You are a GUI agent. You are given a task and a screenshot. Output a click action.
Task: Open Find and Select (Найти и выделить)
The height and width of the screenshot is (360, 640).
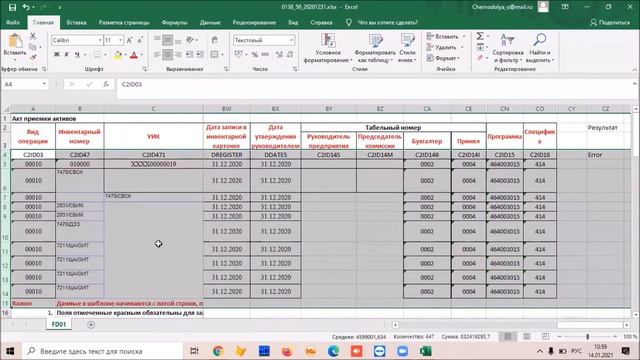(540, 48)
